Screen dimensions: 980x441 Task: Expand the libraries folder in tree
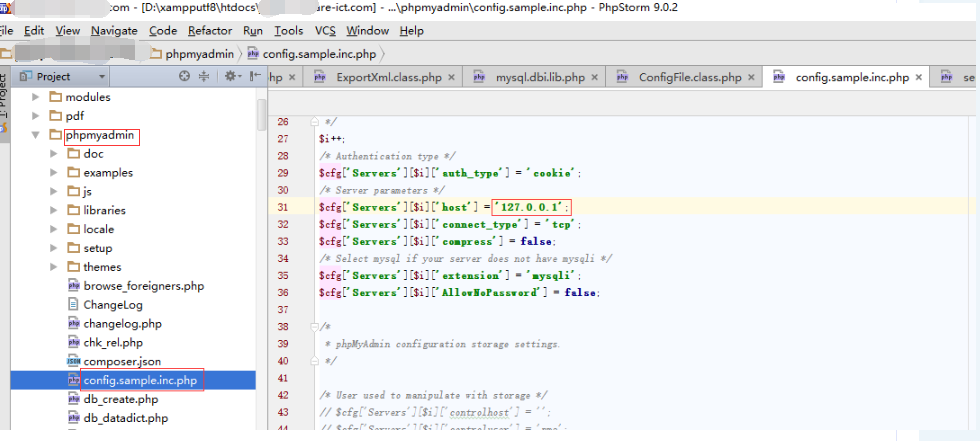[x=55, y=210]
